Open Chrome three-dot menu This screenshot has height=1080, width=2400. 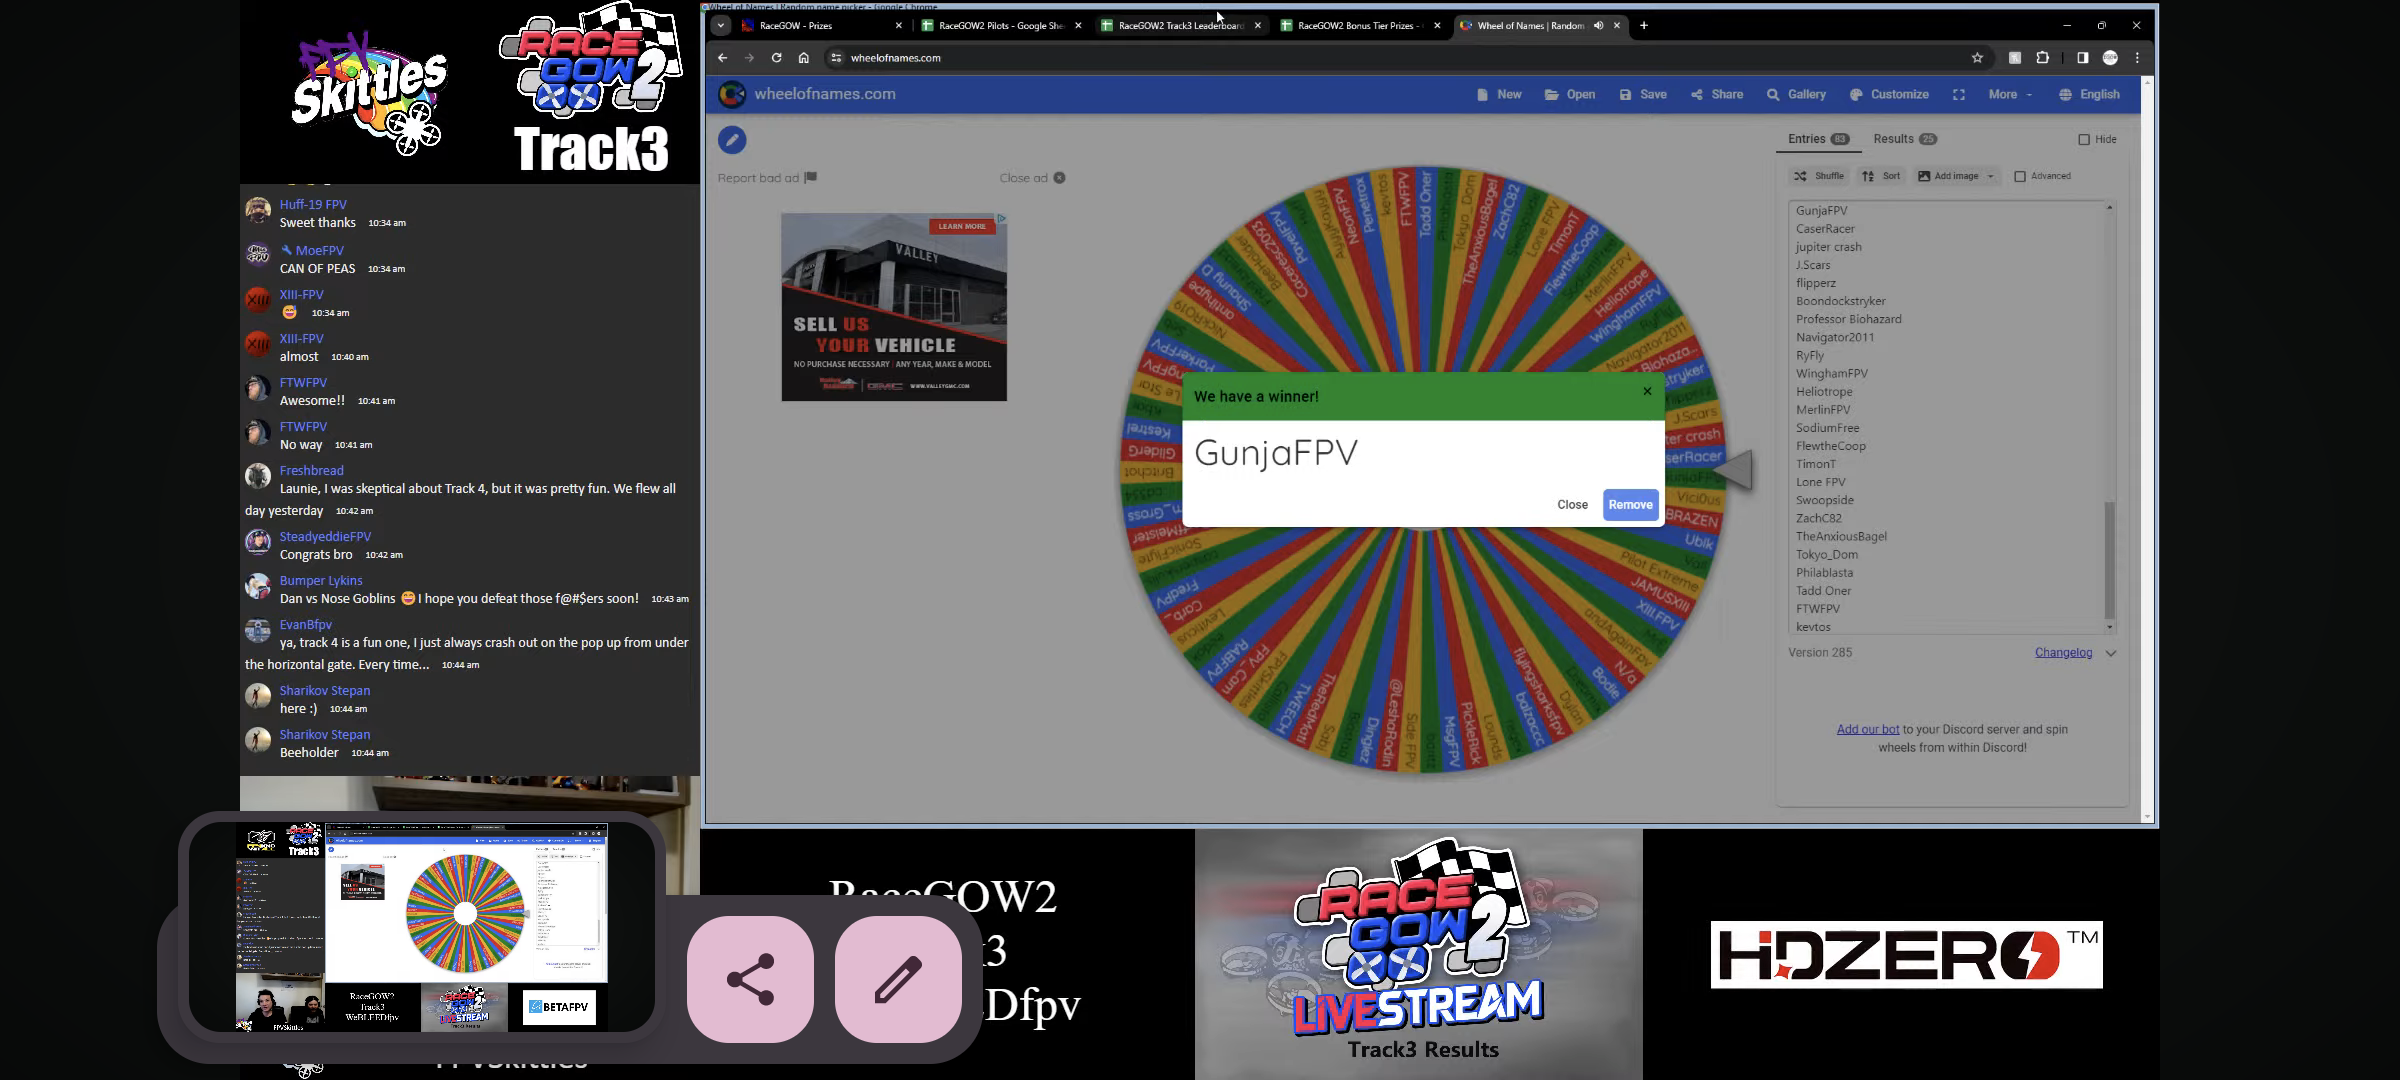pyautogui.click(x=2137, y=58)
